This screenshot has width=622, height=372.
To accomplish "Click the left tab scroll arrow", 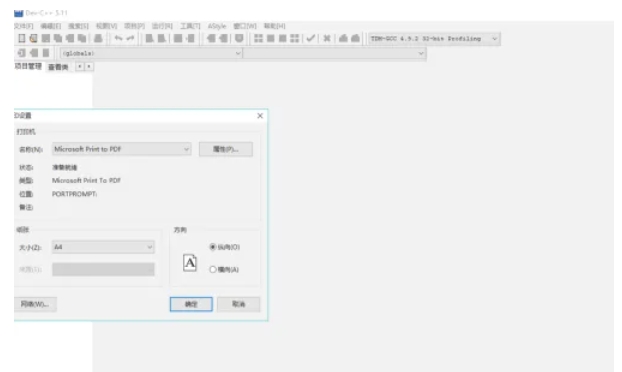I will pos(80,66).
